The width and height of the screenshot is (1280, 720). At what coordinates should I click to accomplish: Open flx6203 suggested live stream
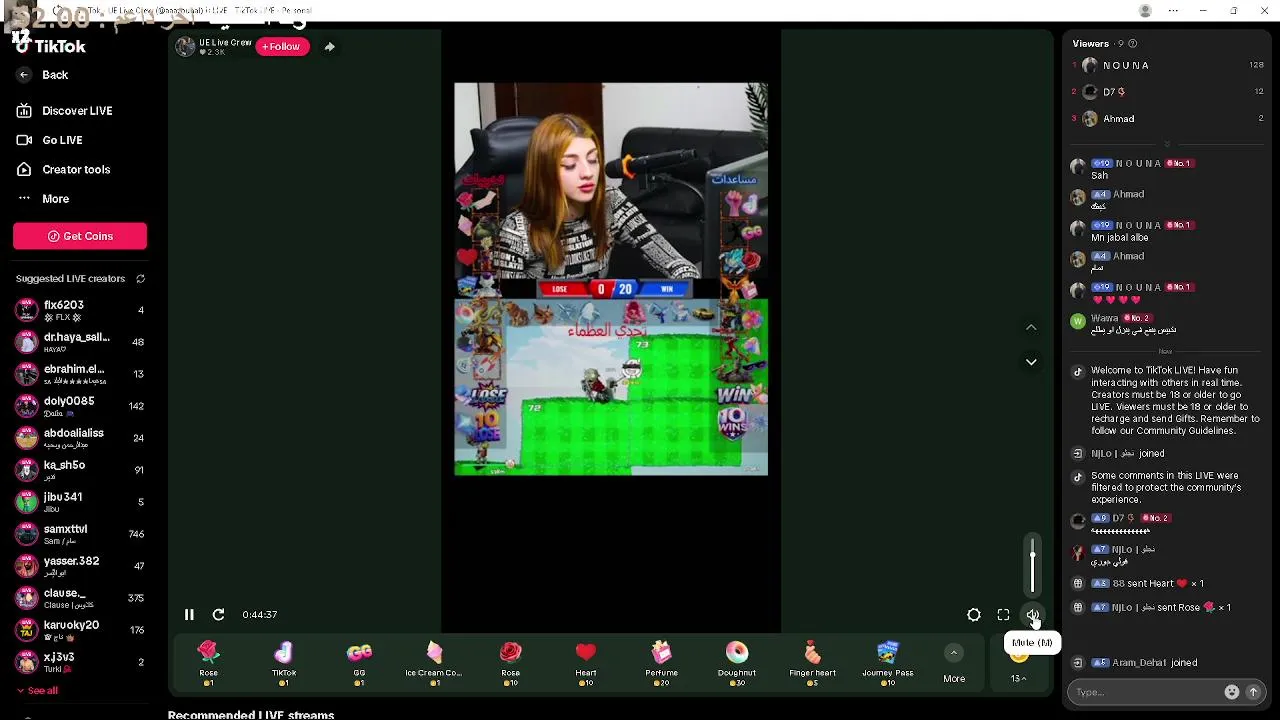(80, 310)
